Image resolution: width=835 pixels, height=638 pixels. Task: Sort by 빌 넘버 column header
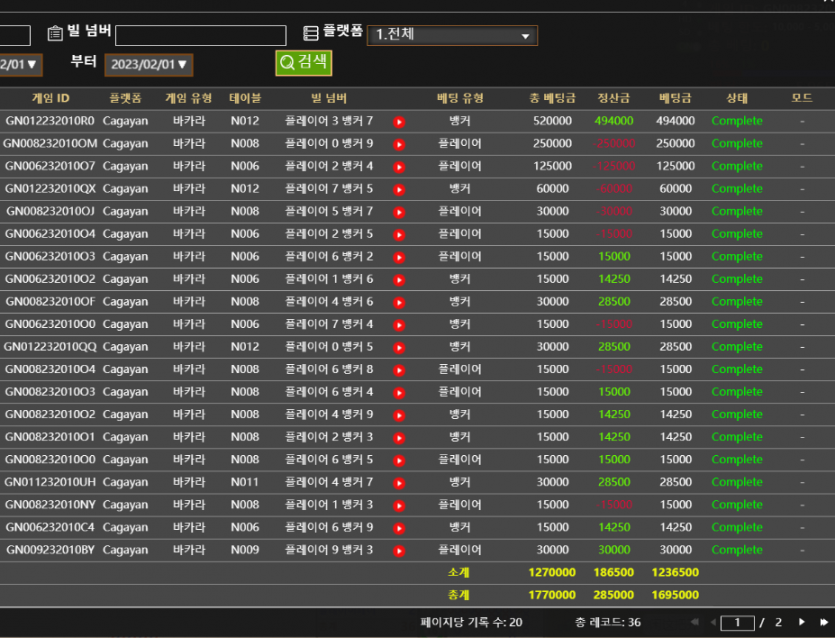[329, 98]
